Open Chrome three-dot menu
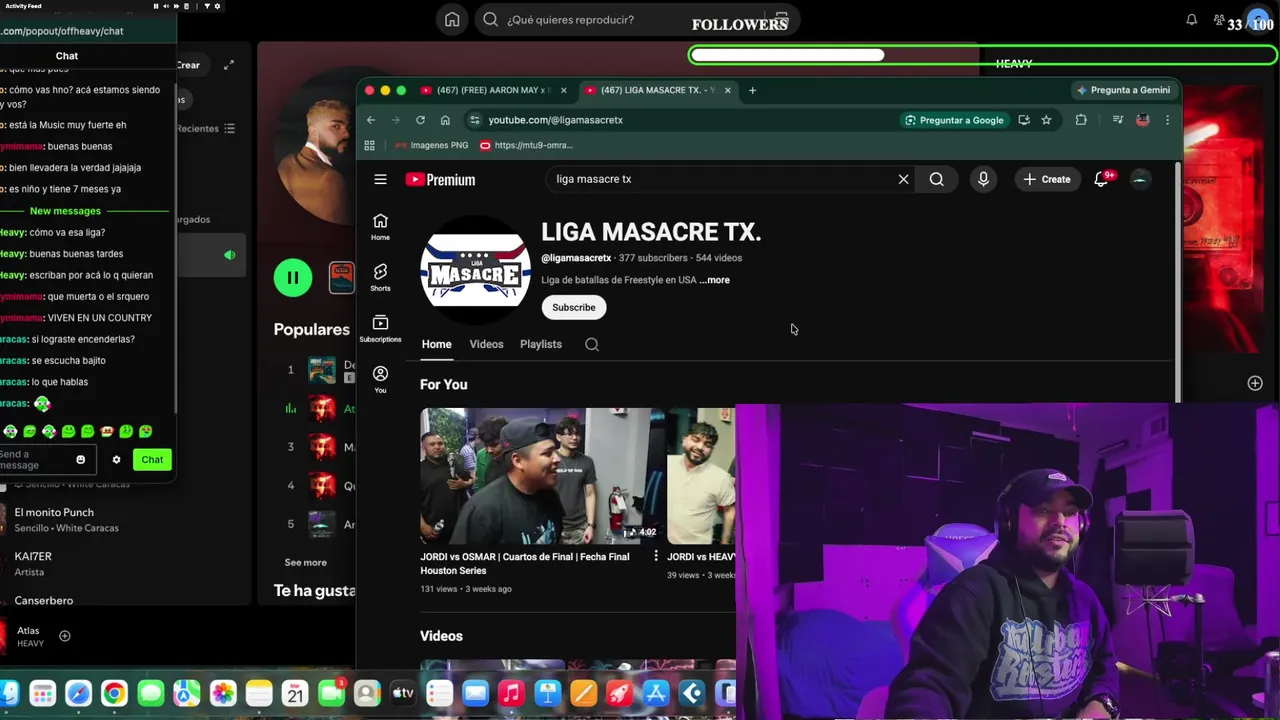 pos(1167,120)
